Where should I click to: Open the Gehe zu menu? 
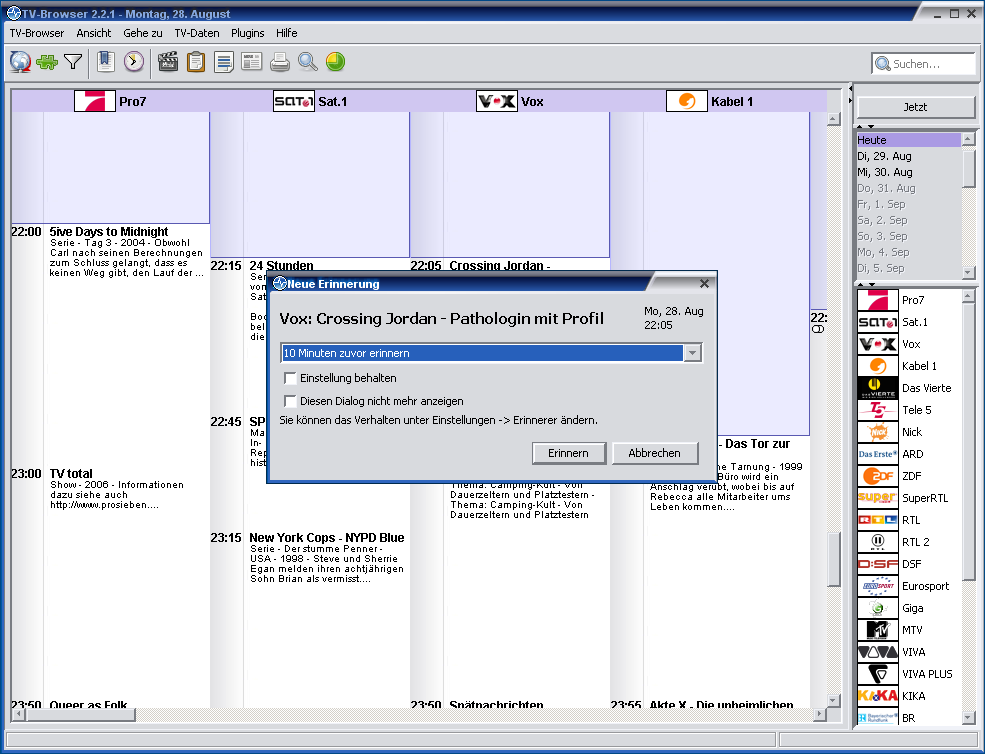(x=143, y=33)
